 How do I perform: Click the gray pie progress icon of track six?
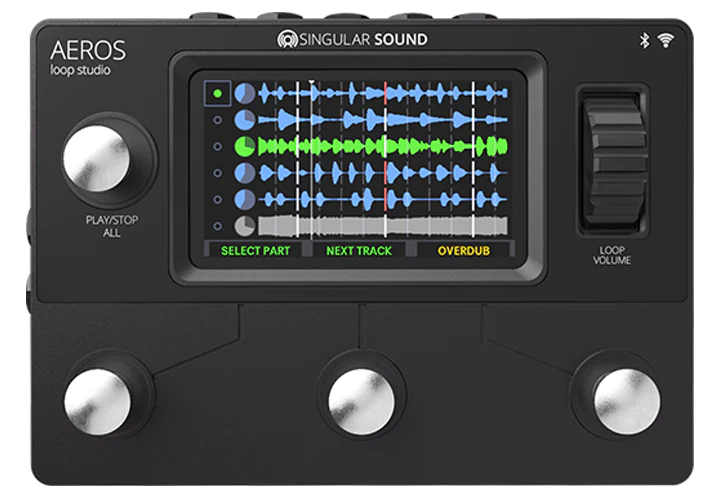coord(245,226)
